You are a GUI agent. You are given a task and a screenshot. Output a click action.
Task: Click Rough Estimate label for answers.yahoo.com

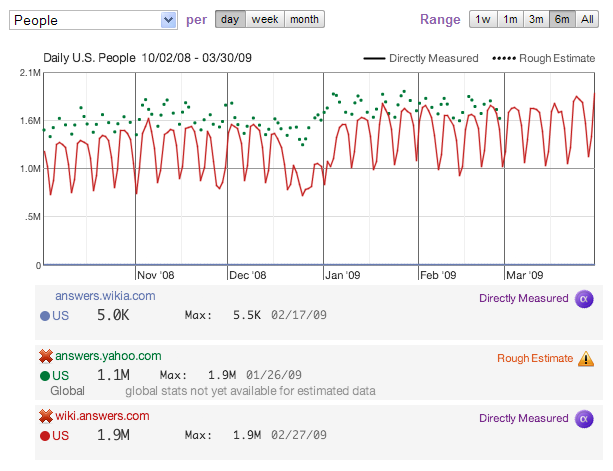pyautogui.click(x=535, y=358)
